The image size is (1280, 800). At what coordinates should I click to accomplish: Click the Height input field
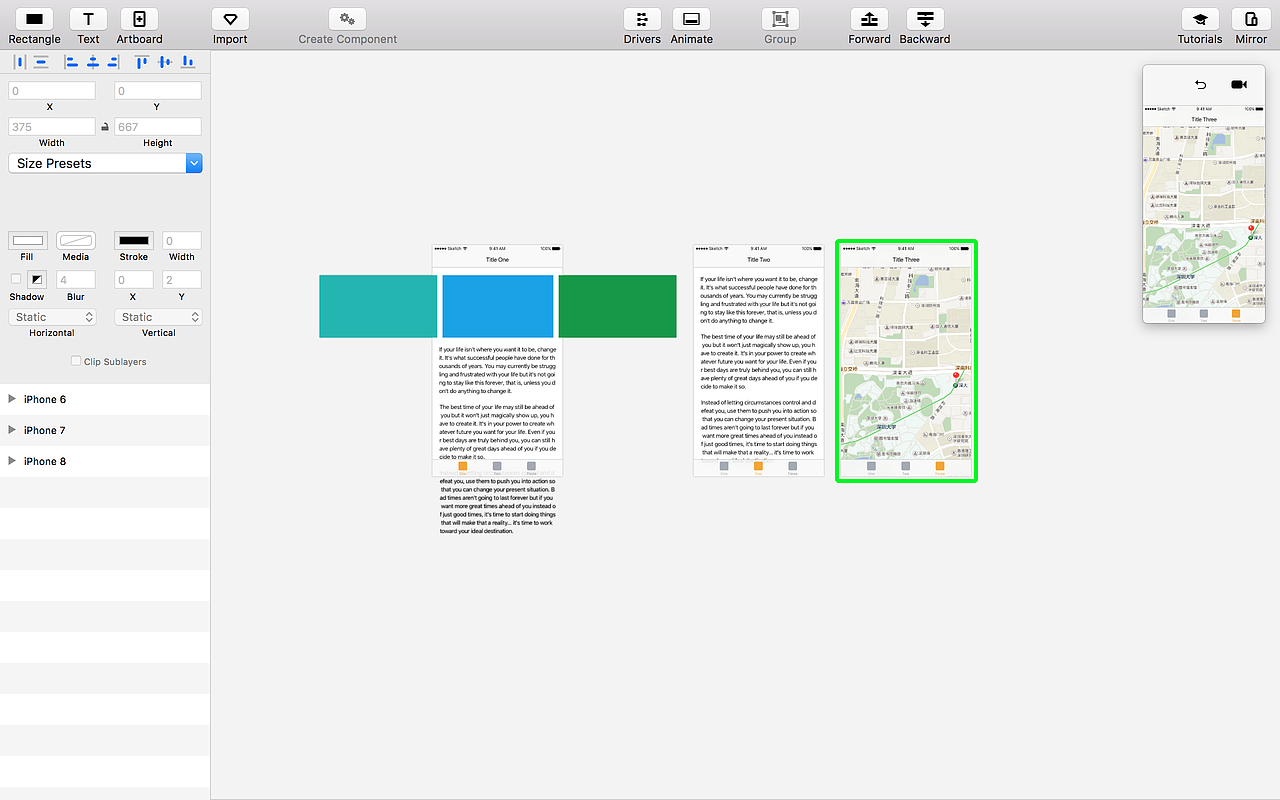tap(158, 127)
